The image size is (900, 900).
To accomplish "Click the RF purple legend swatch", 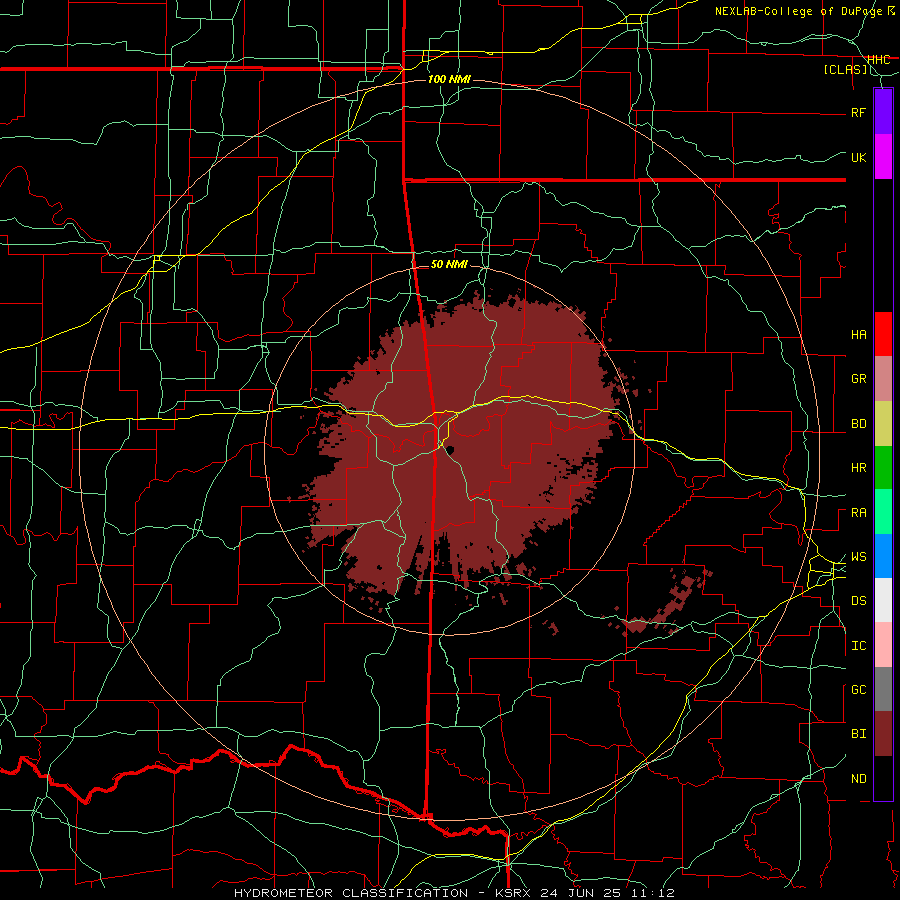I will [x=883, y=111].
